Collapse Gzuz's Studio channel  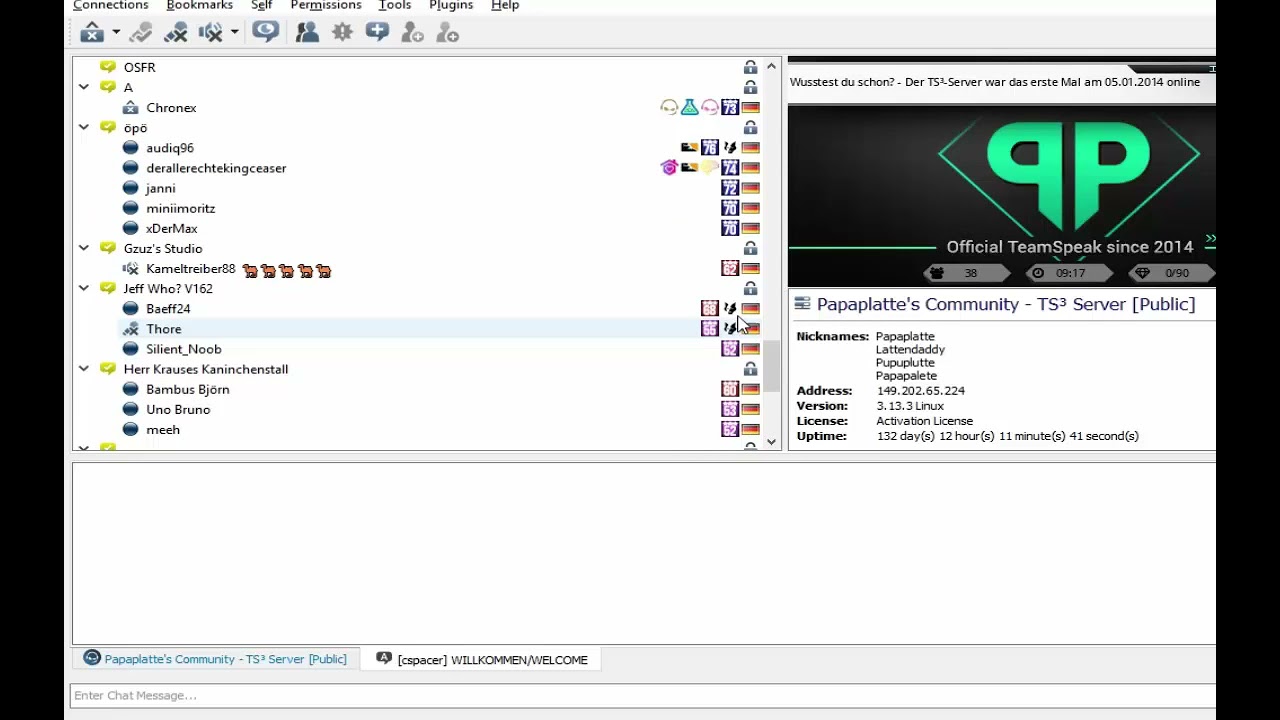[x=84, y=248]
